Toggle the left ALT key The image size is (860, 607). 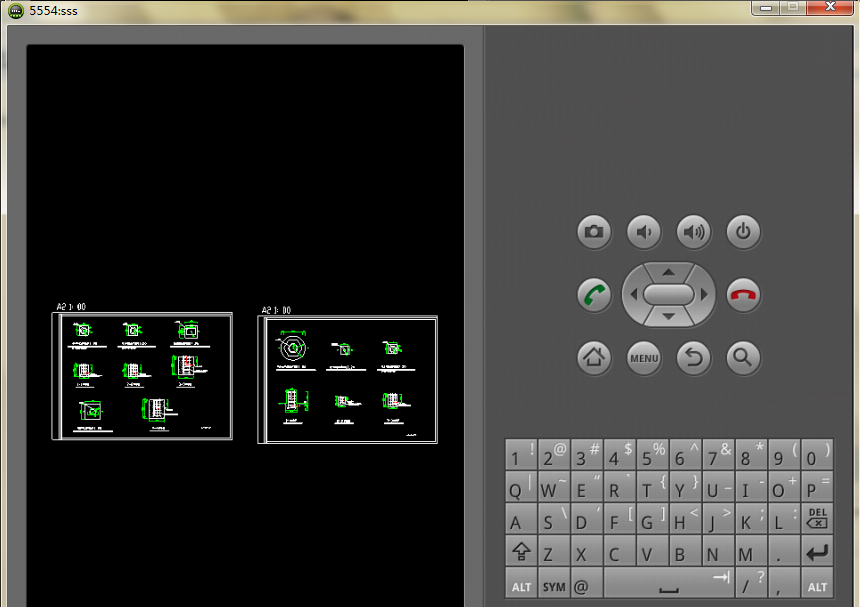pyautogui.click(x=521, y=585)
